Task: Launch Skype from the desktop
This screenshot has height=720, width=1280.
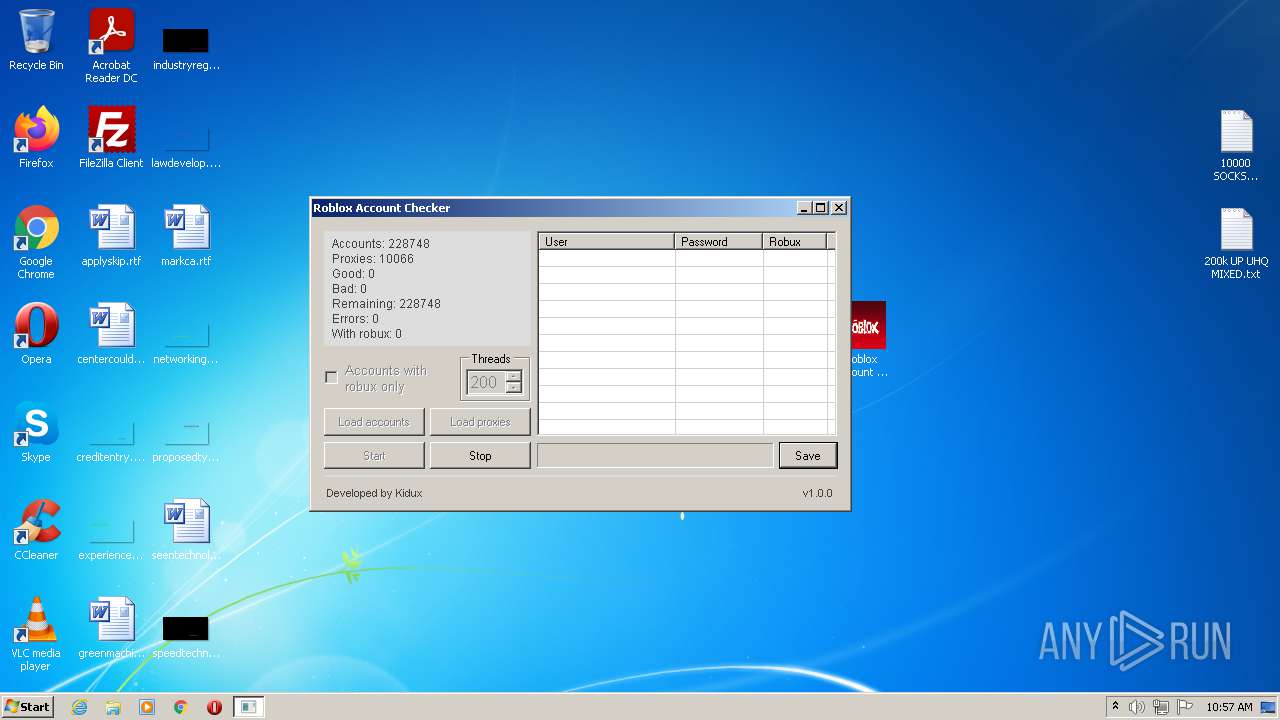Action: pos(36,431)
